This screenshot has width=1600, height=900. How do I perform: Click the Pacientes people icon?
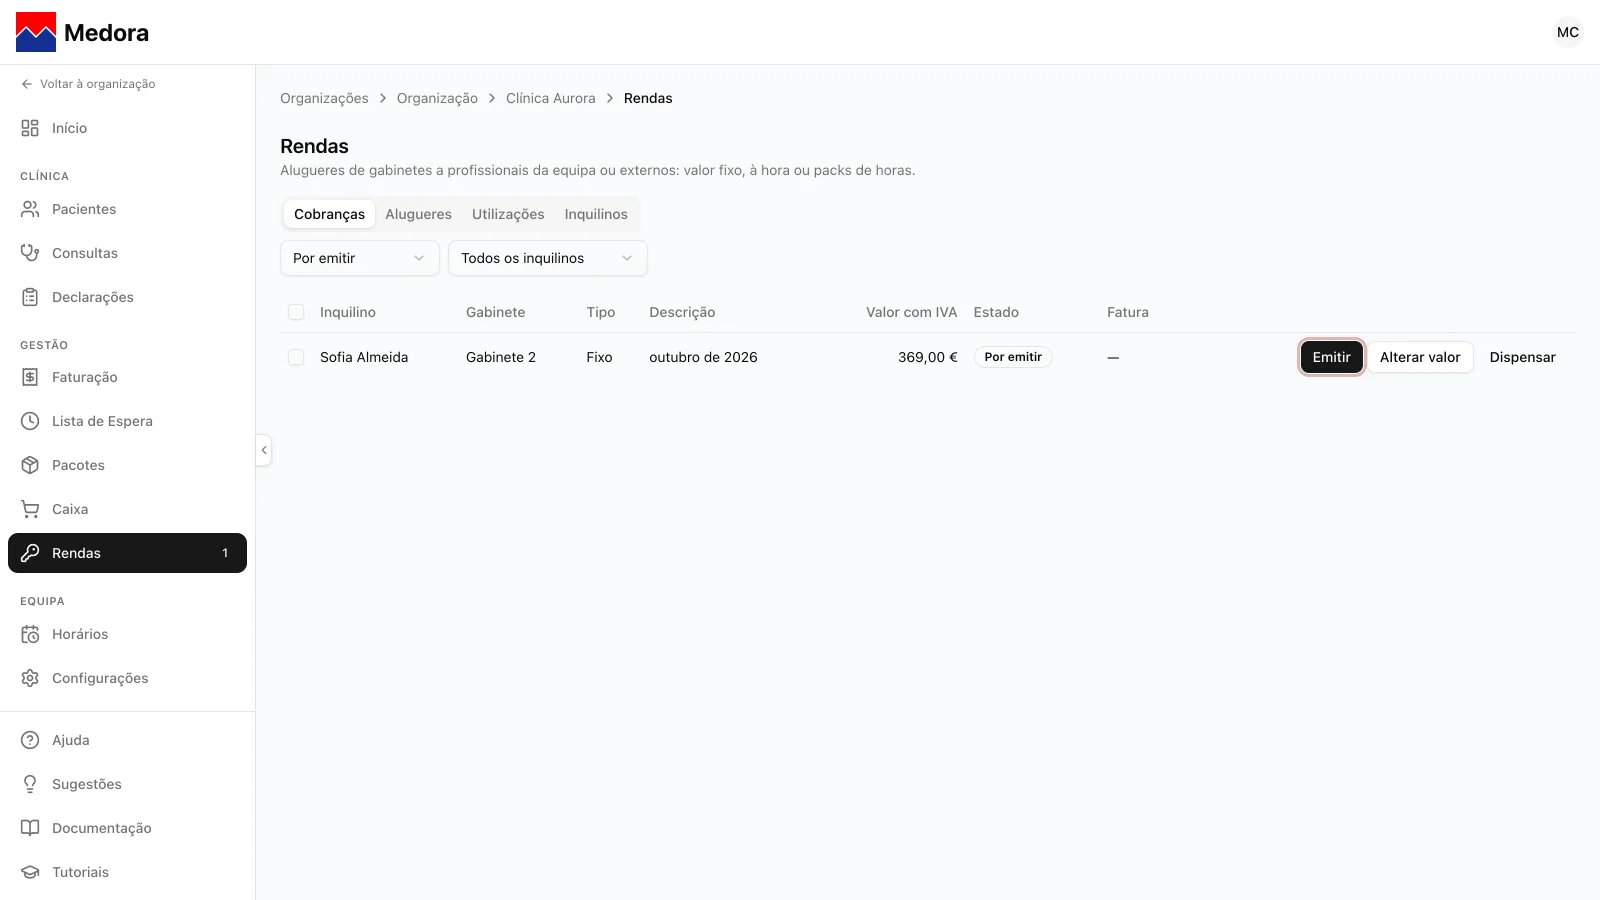[x=30, y=209]
